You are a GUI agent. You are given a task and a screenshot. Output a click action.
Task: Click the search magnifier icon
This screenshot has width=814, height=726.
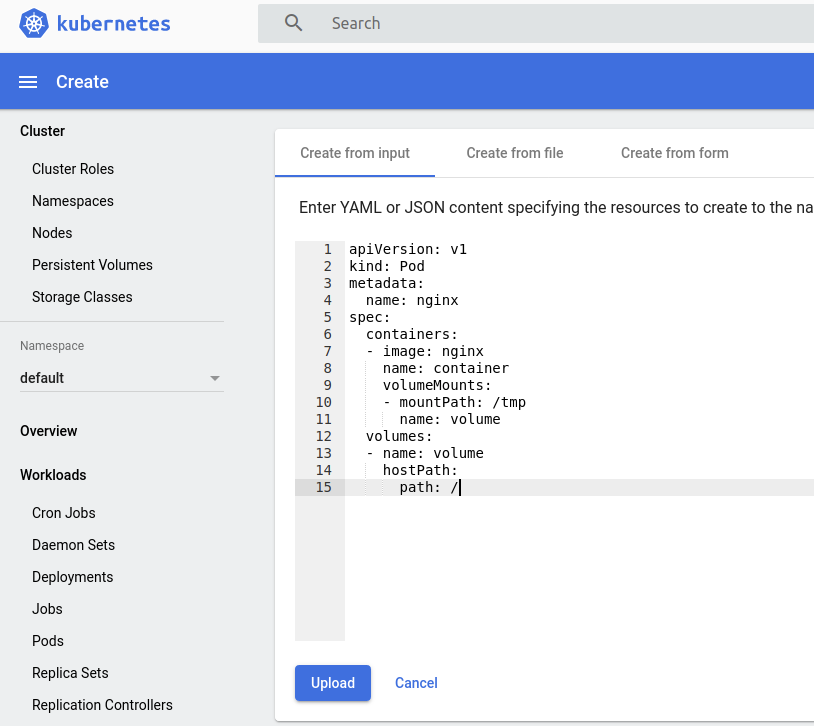tap(293, 23)
